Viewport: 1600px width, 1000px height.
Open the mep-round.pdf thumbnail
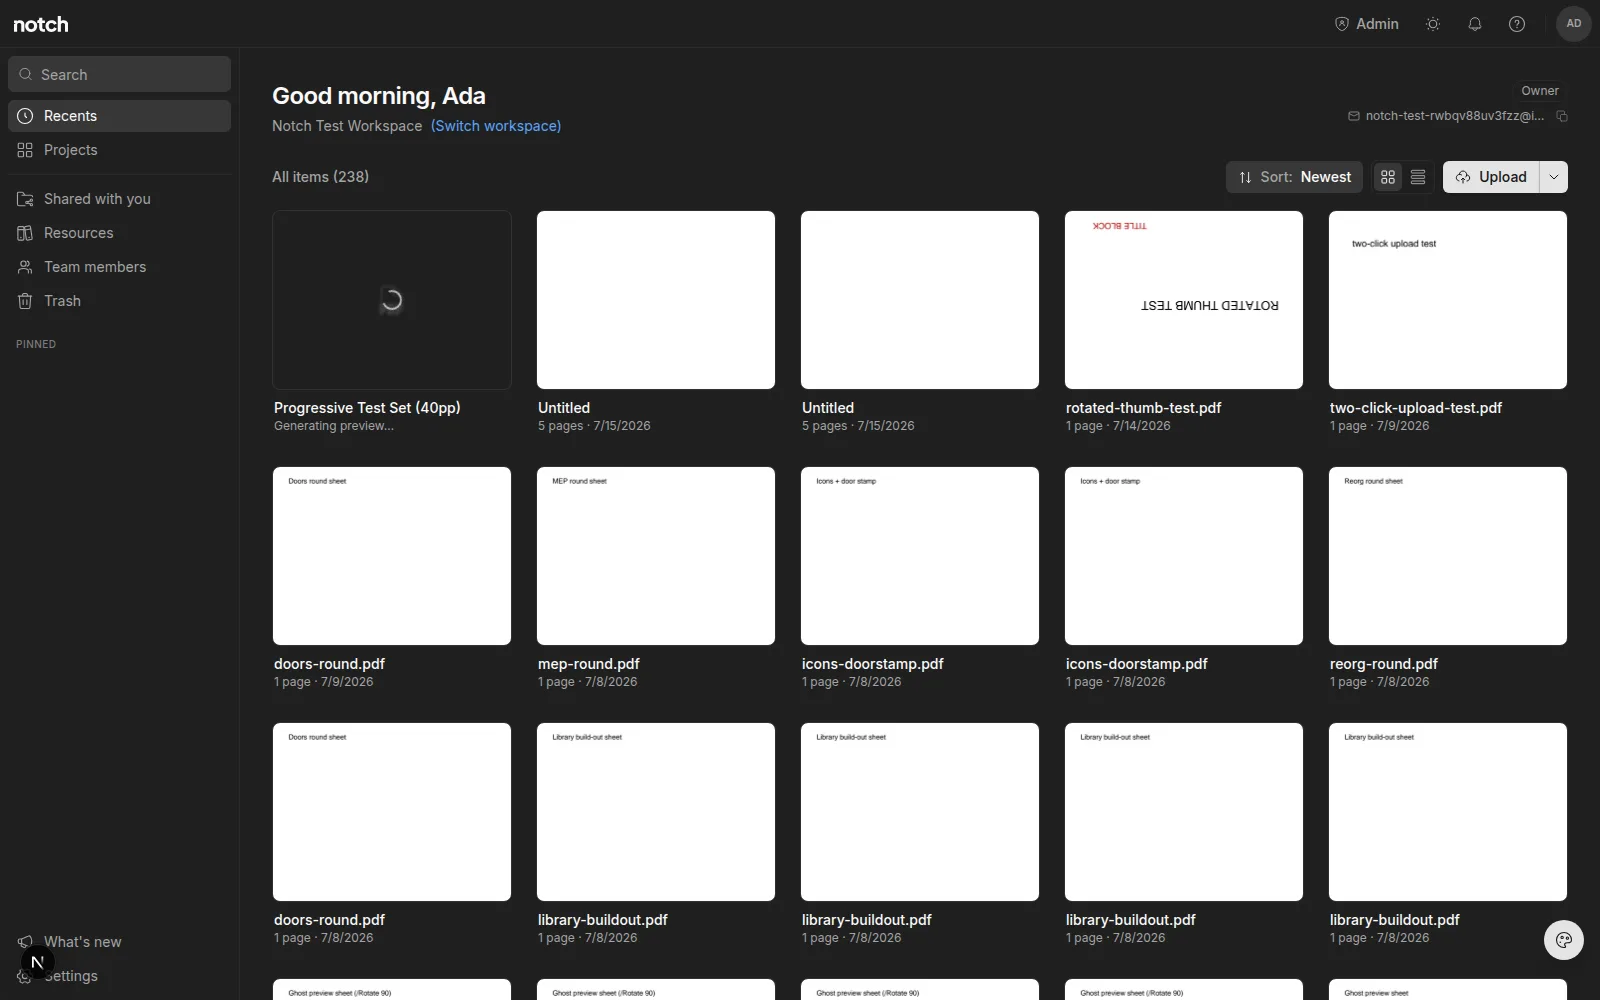tap(656, 556)
